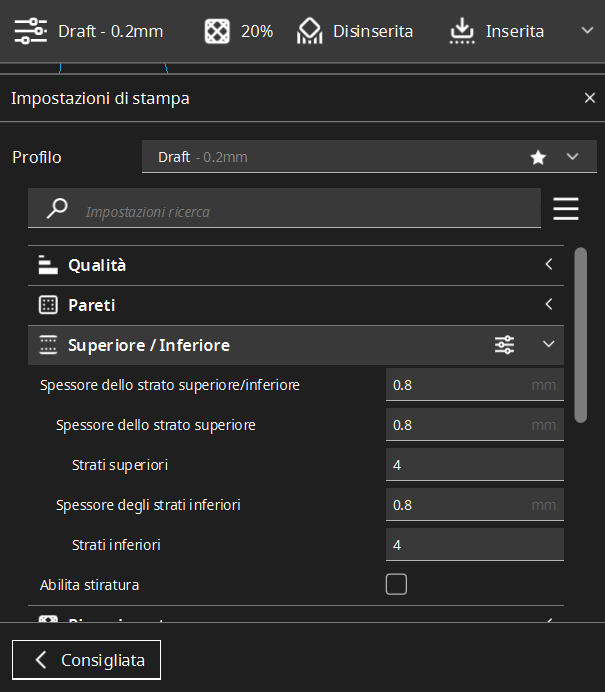
Task: Click the print profile sliders icon
Action: click(x=31, y=31)
